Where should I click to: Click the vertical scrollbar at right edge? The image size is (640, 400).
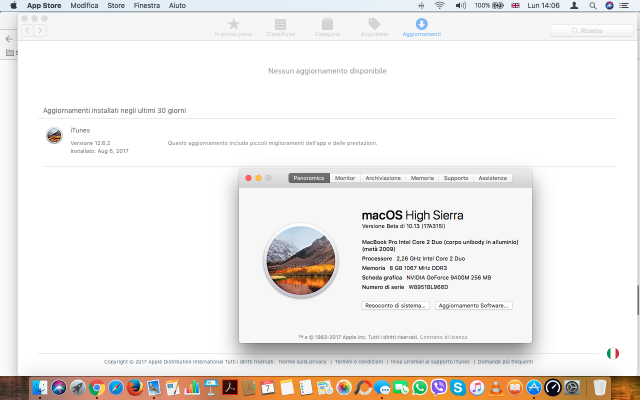[638, 300]
